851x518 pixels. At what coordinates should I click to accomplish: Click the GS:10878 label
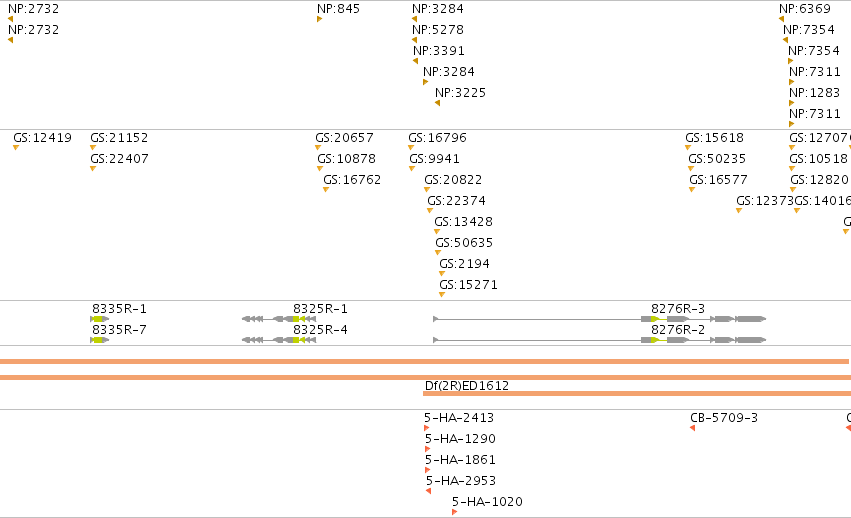(x=346, y=159)
